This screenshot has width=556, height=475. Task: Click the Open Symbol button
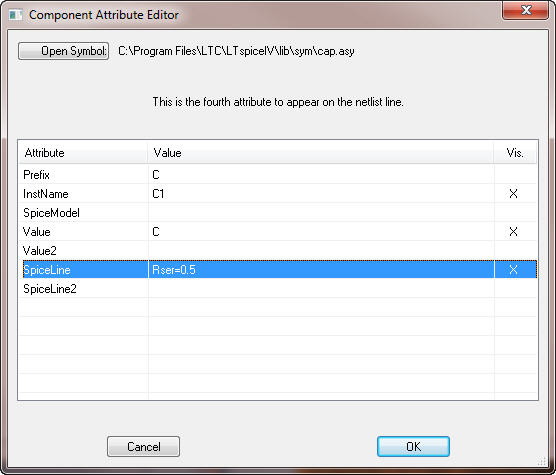pyautogui.click(x=63, y=51)
